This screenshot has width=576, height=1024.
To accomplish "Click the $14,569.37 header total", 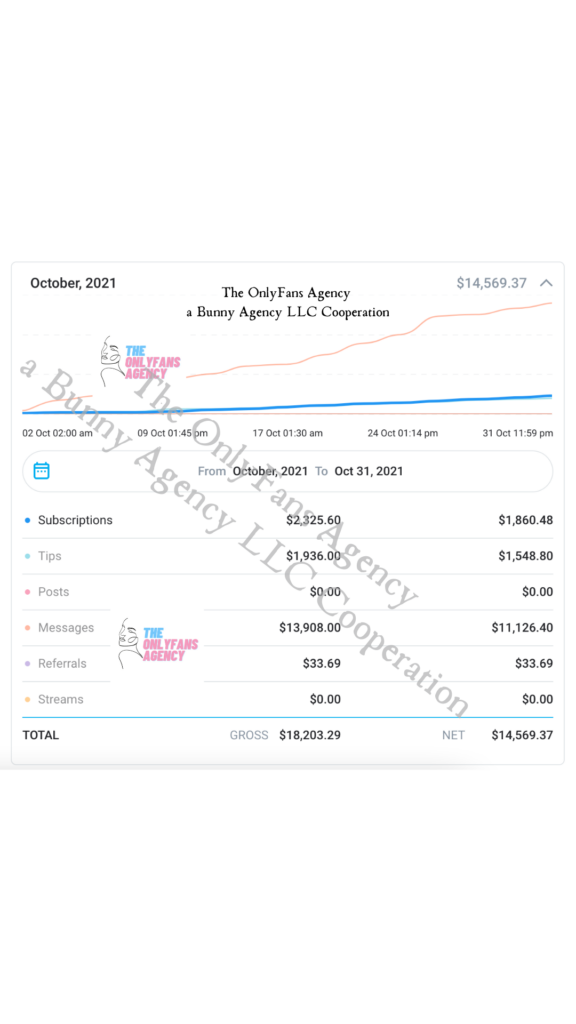I will point(491,283).
